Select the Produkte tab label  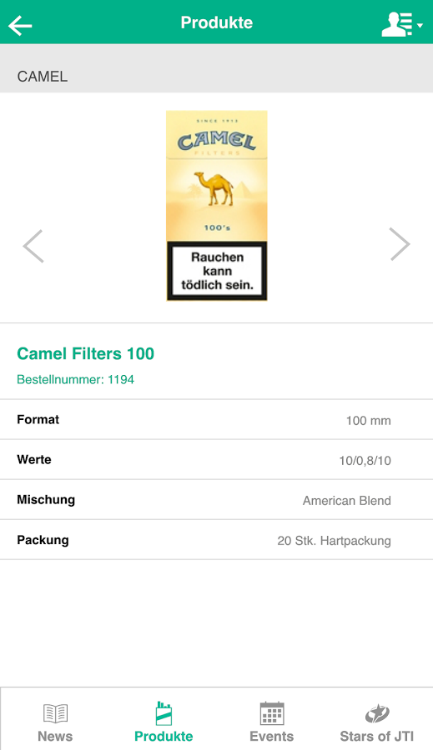pos(164,736)
